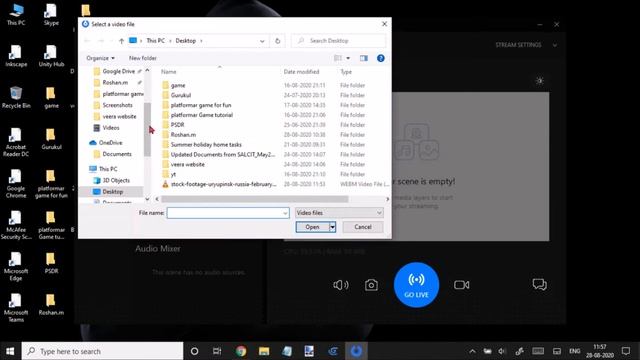Select 3D Objects in navigation pane
Viewport: 640px width, 360px height.
(x=116, y=180)
